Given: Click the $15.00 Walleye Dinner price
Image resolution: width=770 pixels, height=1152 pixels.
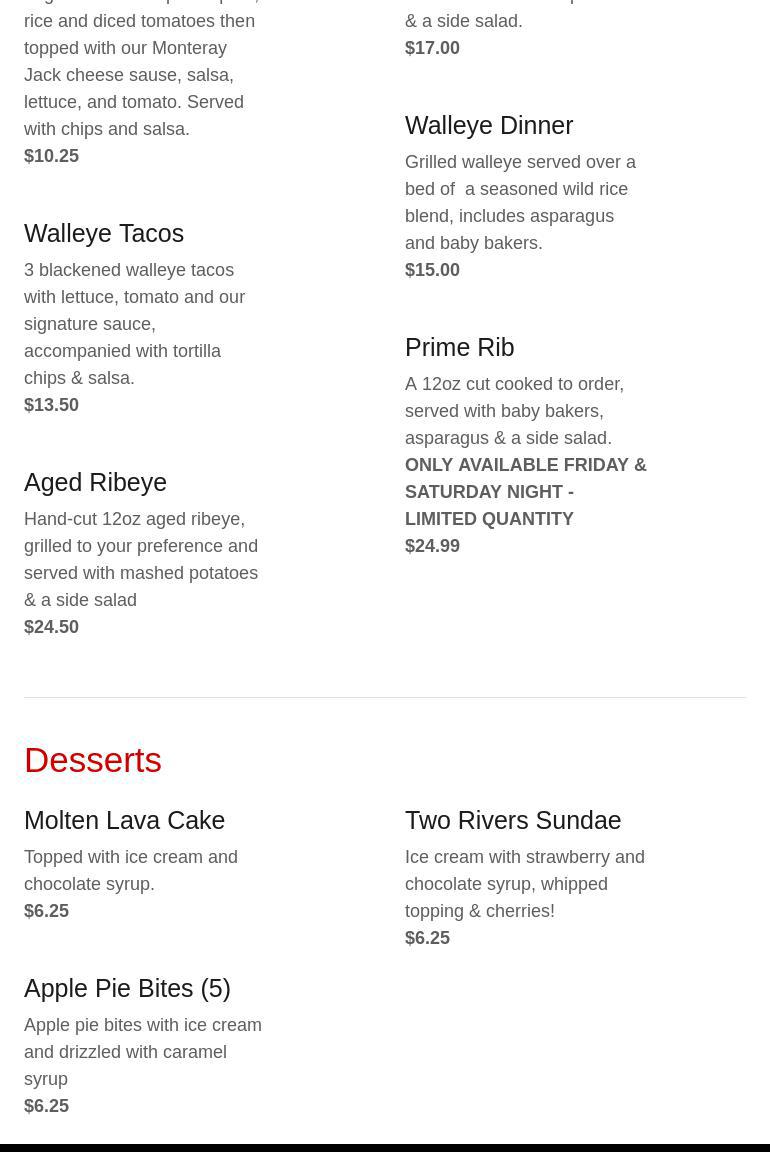Looking at the screenshot, I should pyautogui.click(x=432, y=270).
